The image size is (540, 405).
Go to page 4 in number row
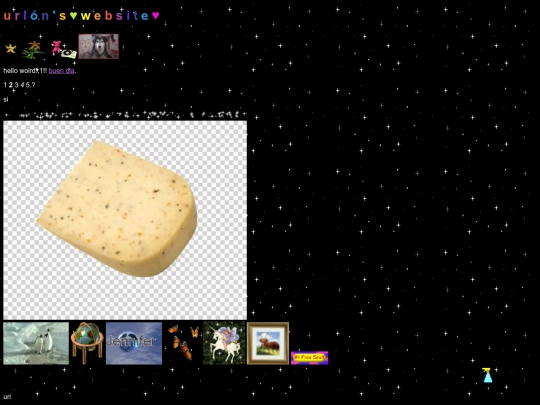tap(22, 85)
